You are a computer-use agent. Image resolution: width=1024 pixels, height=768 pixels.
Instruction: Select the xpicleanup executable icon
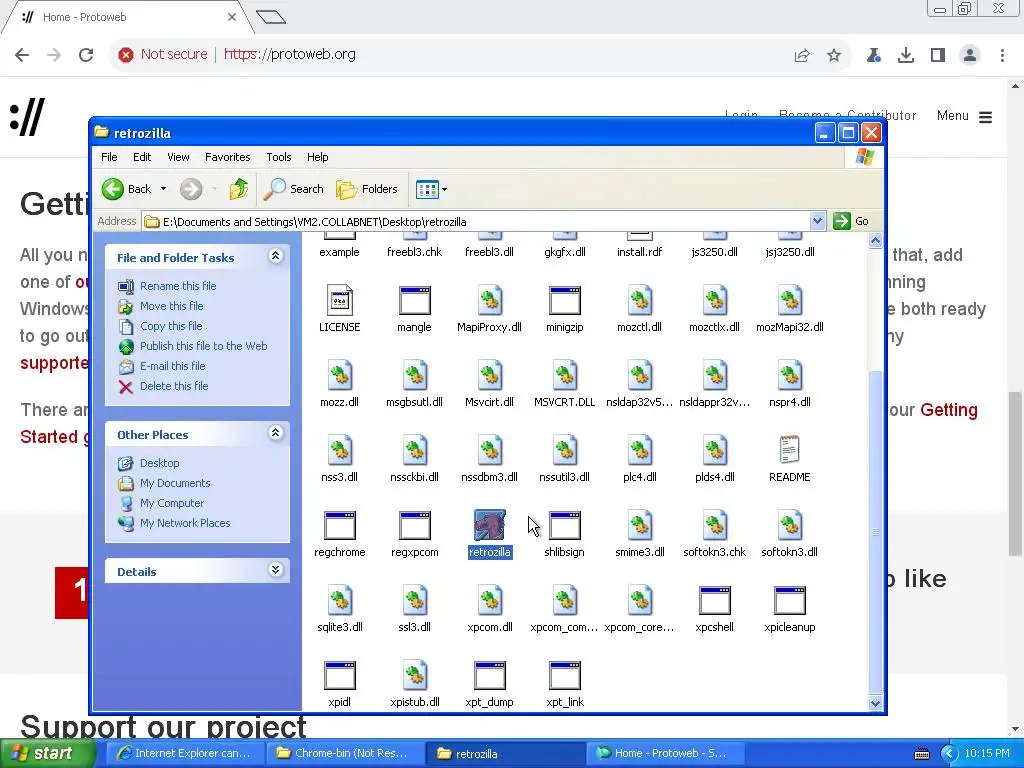pyautogui.click(x=790, y=600)
